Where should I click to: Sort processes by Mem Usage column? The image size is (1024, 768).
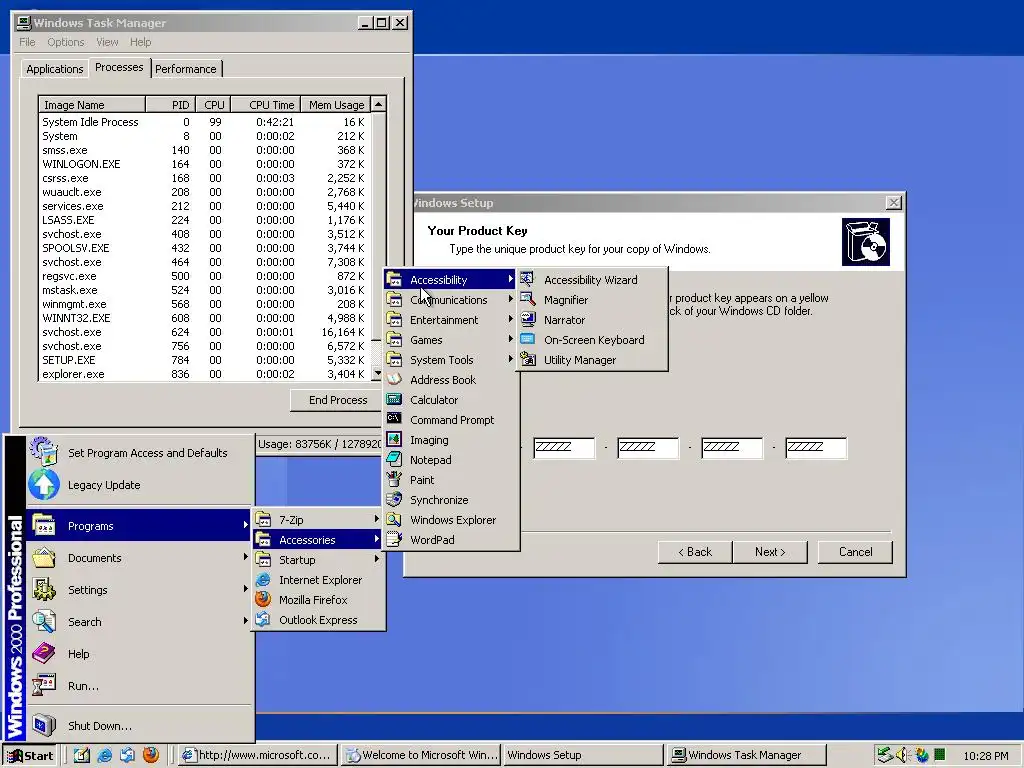click(x=336, y=104)
